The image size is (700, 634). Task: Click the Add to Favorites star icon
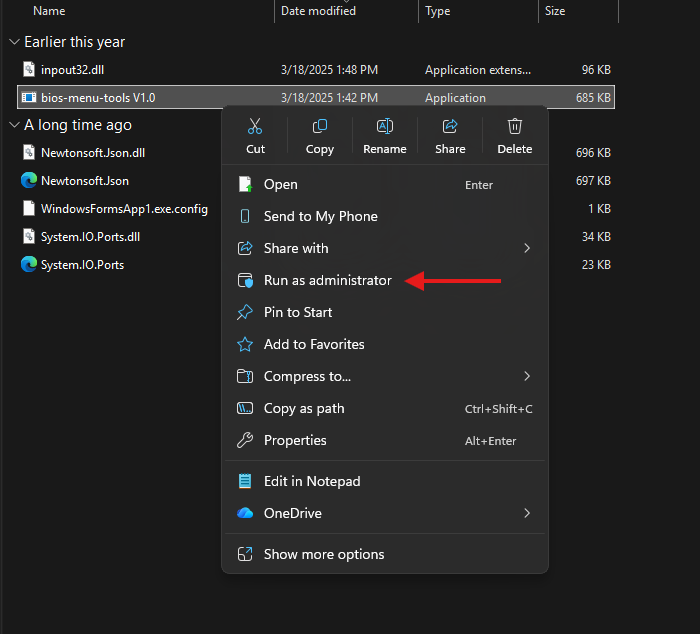point(245,344)
